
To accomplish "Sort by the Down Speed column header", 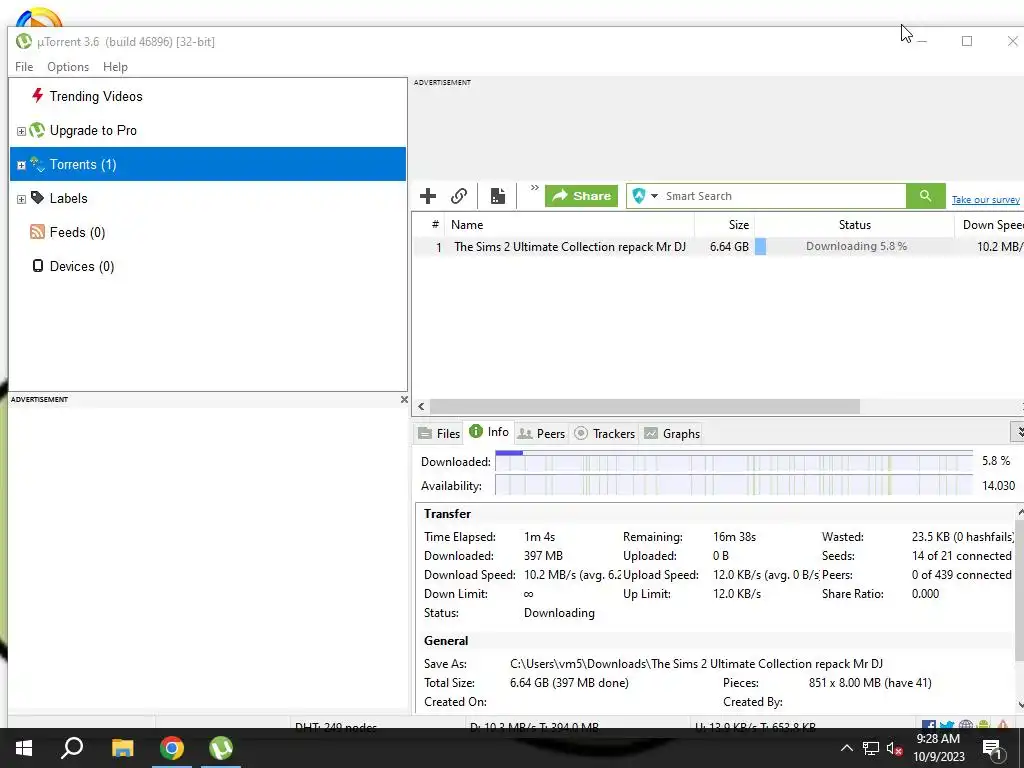I will (989, 225).
